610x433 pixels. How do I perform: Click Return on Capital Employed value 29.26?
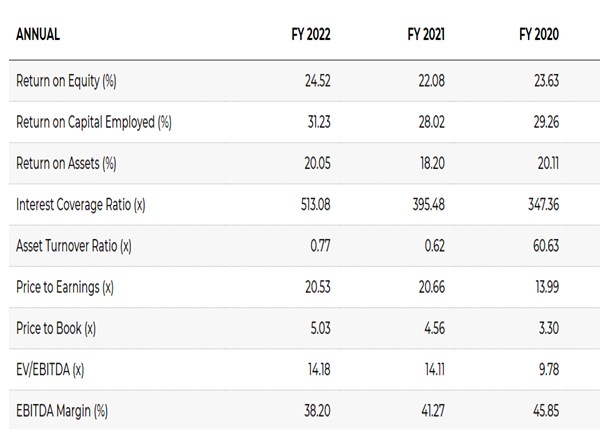(x=545, y=123)
